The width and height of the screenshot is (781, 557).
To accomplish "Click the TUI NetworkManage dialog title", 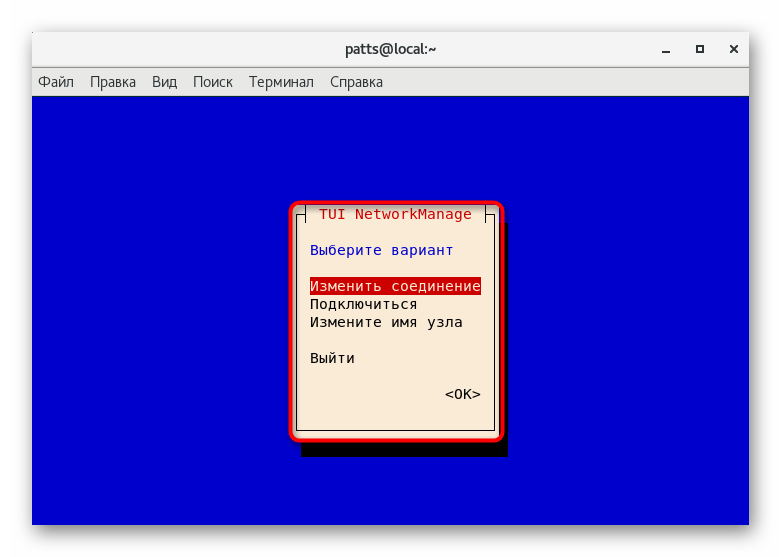I will point(395,214).
